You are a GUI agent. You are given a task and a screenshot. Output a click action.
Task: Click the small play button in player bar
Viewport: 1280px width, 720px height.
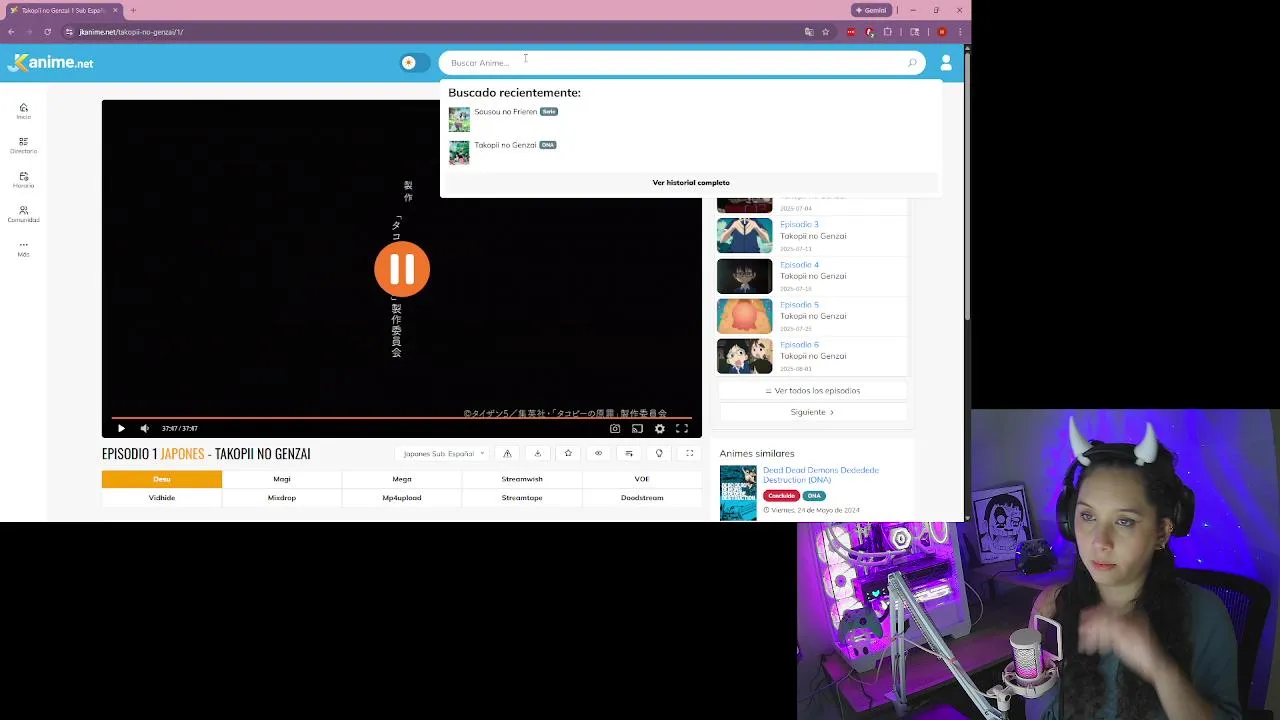[x=121, y=428]
